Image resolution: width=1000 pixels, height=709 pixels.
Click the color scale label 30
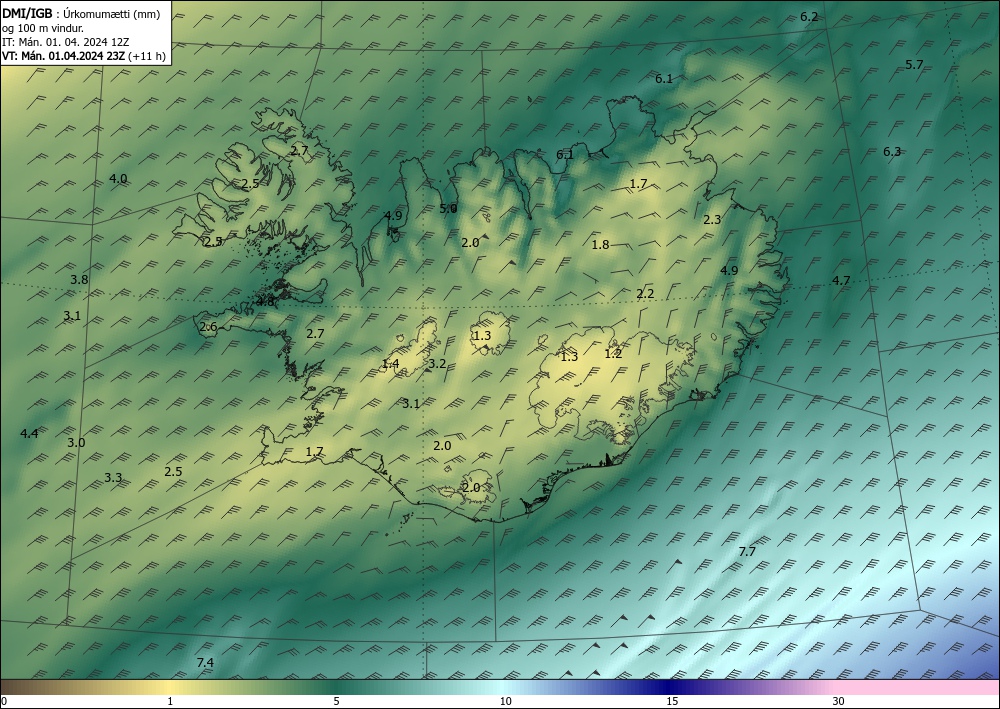point(839,701)
